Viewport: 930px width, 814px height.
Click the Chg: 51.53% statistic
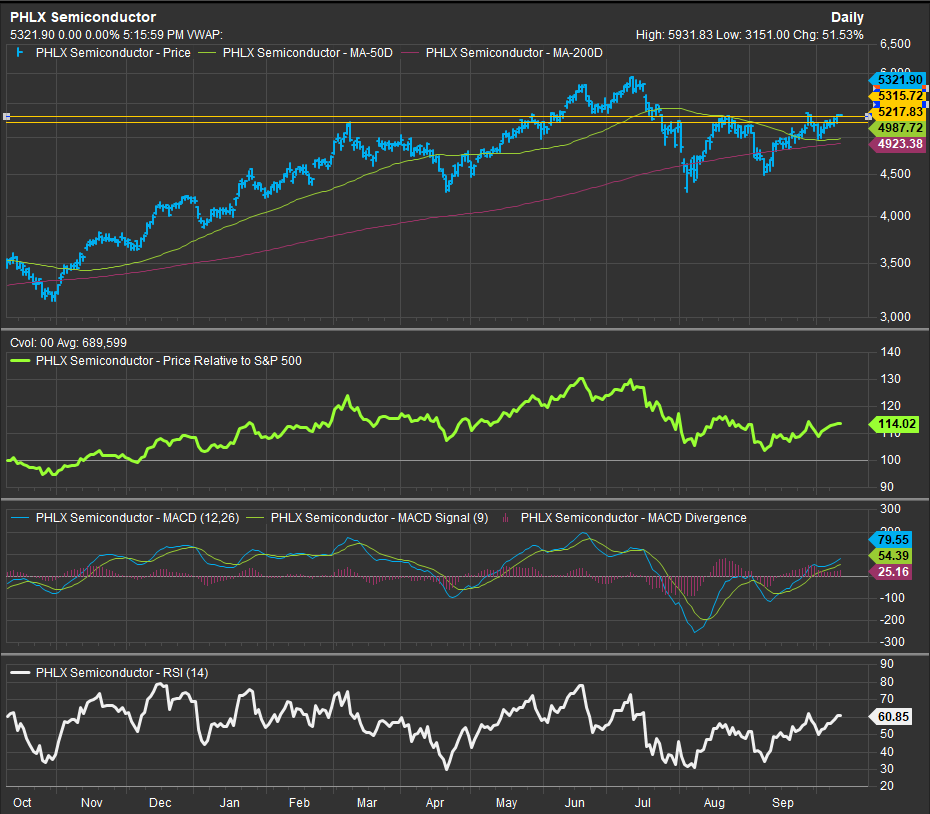[x=829, y=35]
